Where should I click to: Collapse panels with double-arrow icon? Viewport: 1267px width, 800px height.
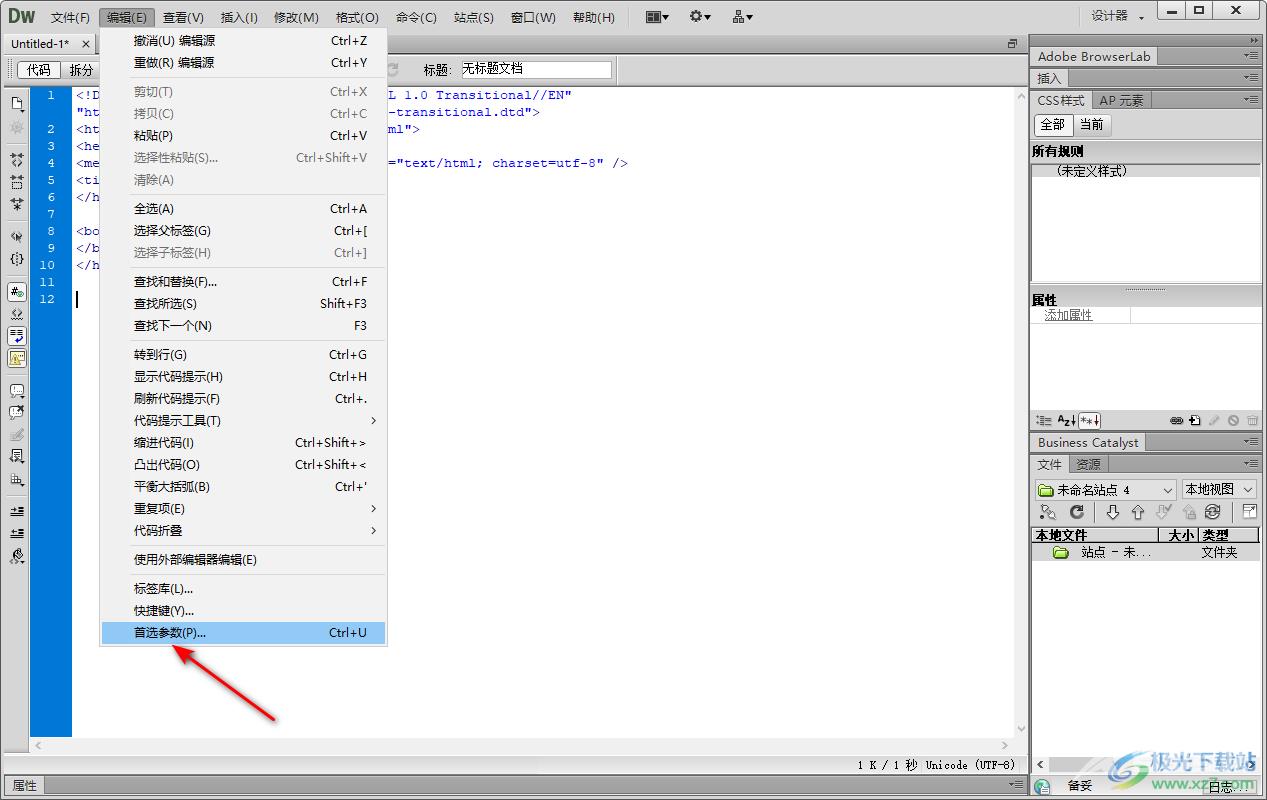tap(1254, 40)
